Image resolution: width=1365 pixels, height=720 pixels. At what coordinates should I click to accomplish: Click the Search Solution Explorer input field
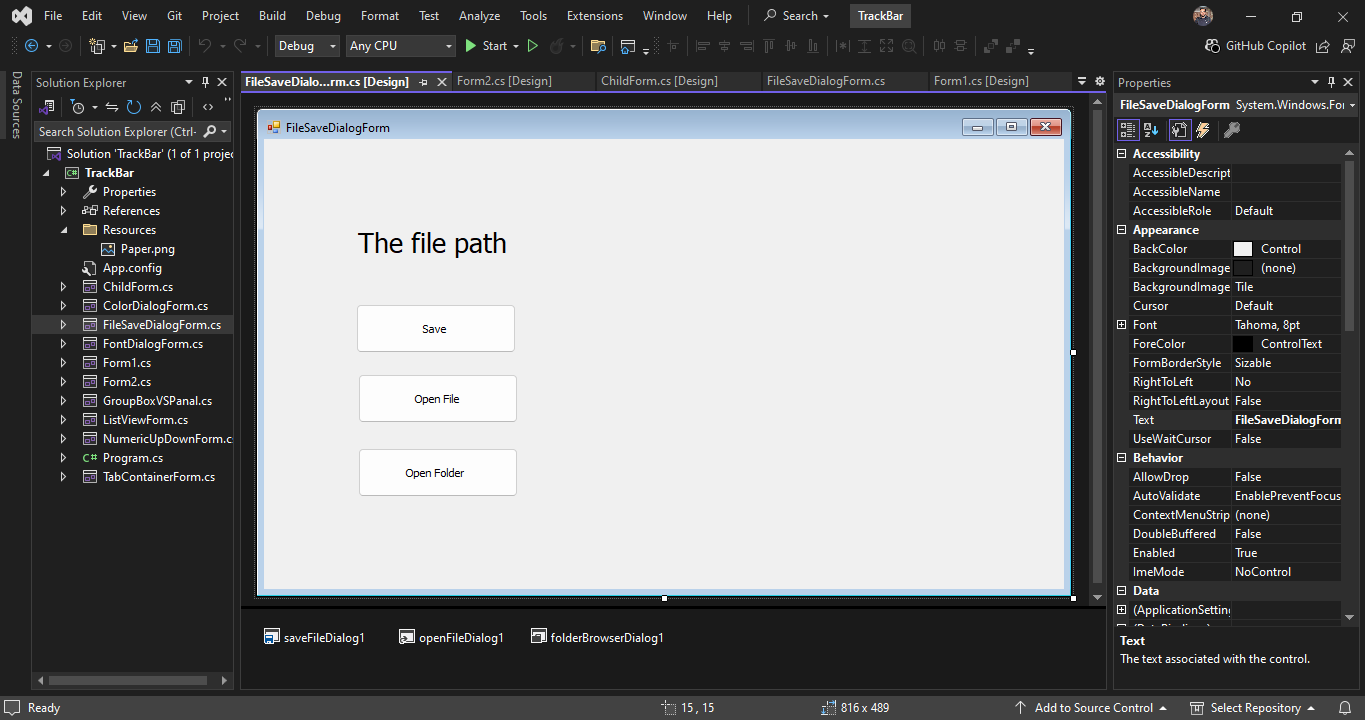pos(120,131)
